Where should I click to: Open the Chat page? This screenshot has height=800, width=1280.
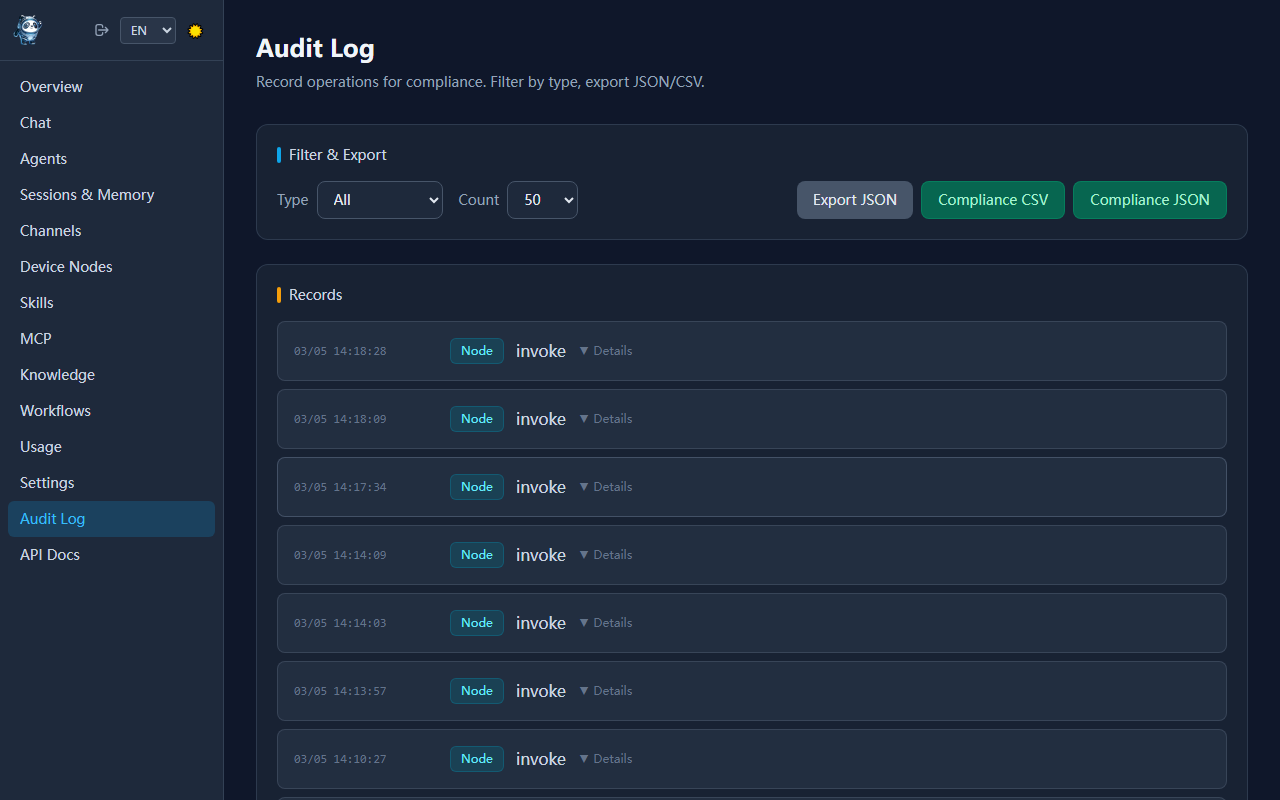[111, 123]
